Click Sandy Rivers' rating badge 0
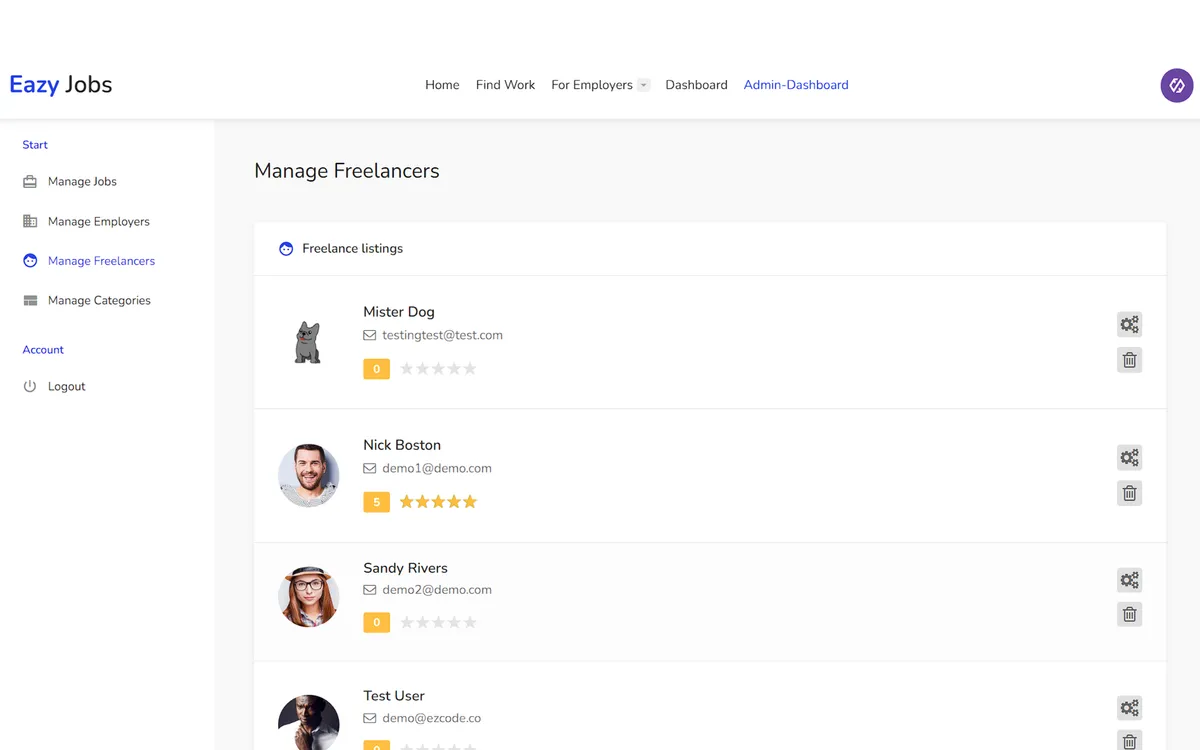The image size is (1200, 750). coord(376,623)
